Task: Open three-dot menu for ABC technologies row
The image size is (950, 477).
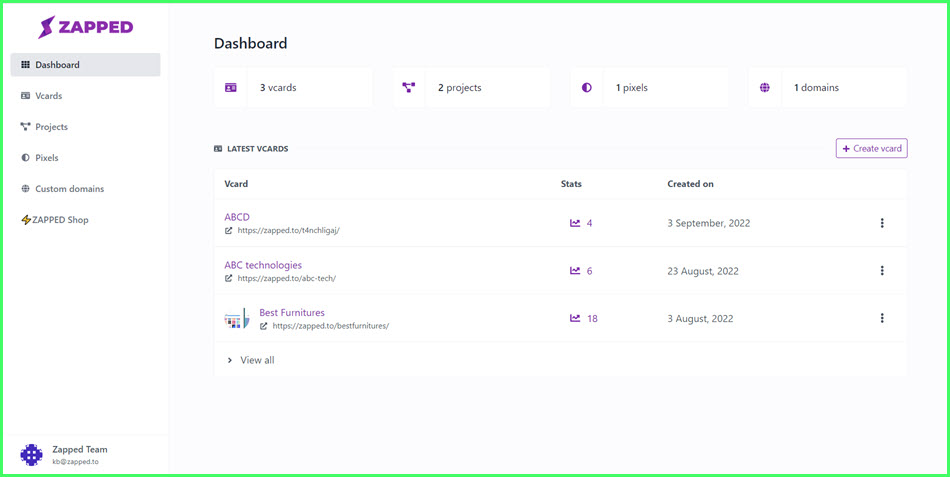Action: [x=882, y=270]
